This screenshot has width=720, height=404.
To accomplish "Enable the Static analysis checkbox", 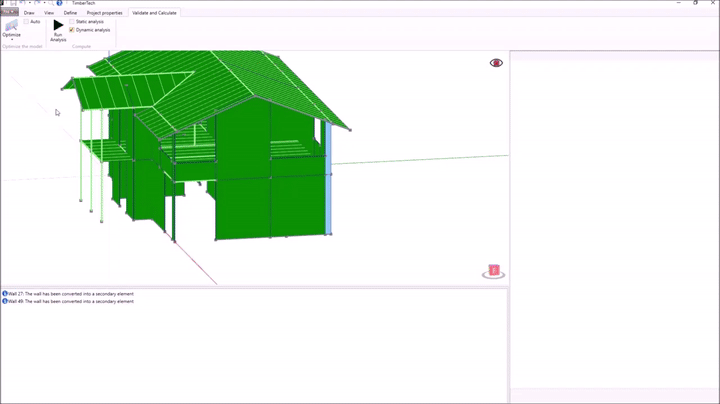I will [72, 21].
